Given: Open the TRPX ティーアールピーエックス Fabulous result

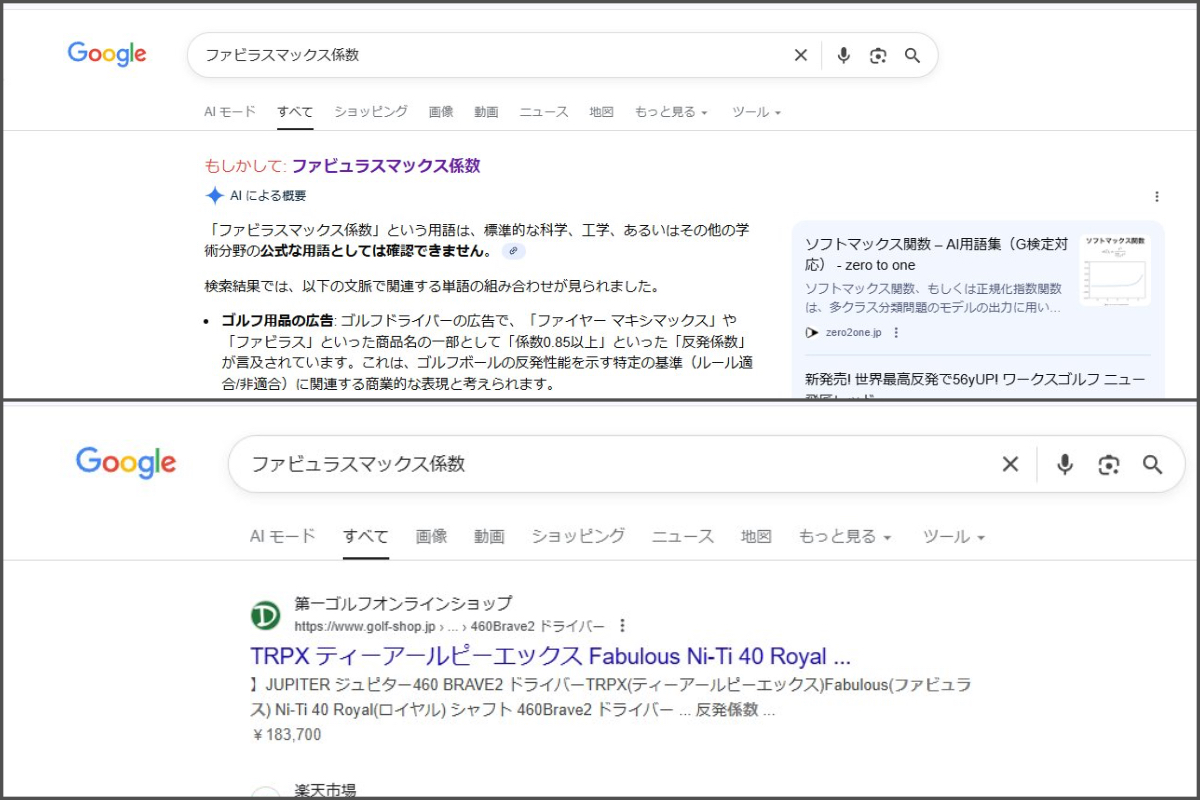Looking at the screenshot, I should pos(550,657).
